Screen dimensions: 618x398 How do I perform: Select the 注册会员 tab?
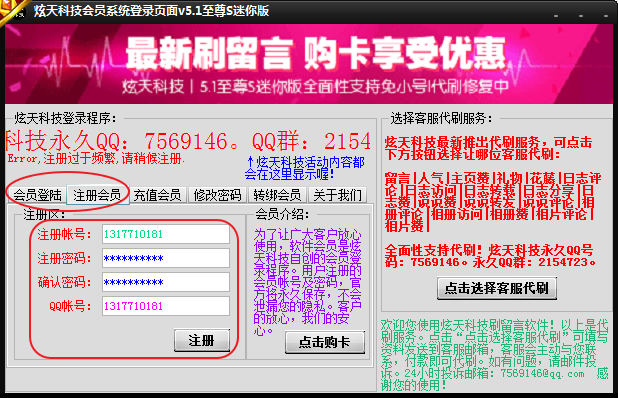pyautogui.click(x=97, y=195)
